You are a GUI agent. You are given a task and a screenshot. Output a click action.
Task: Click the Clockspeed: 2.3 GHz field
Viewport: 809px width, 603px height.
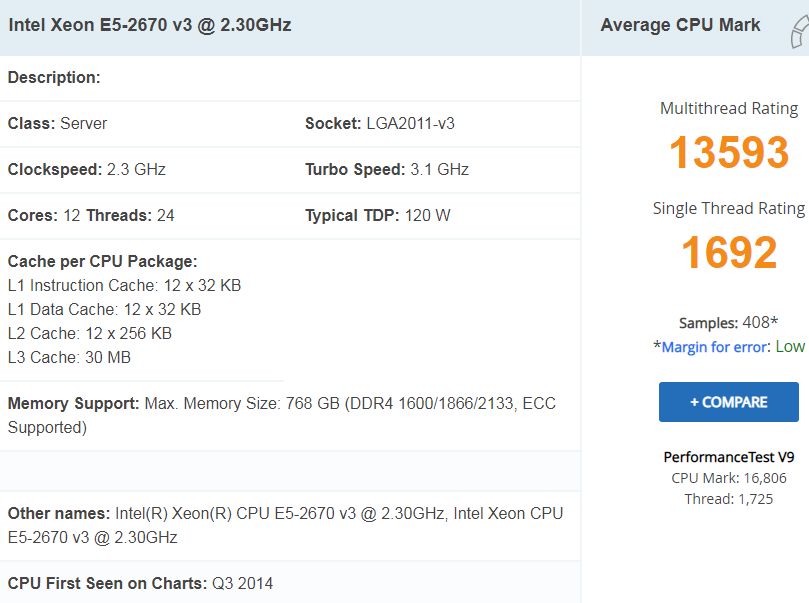(x=87, y=169)
